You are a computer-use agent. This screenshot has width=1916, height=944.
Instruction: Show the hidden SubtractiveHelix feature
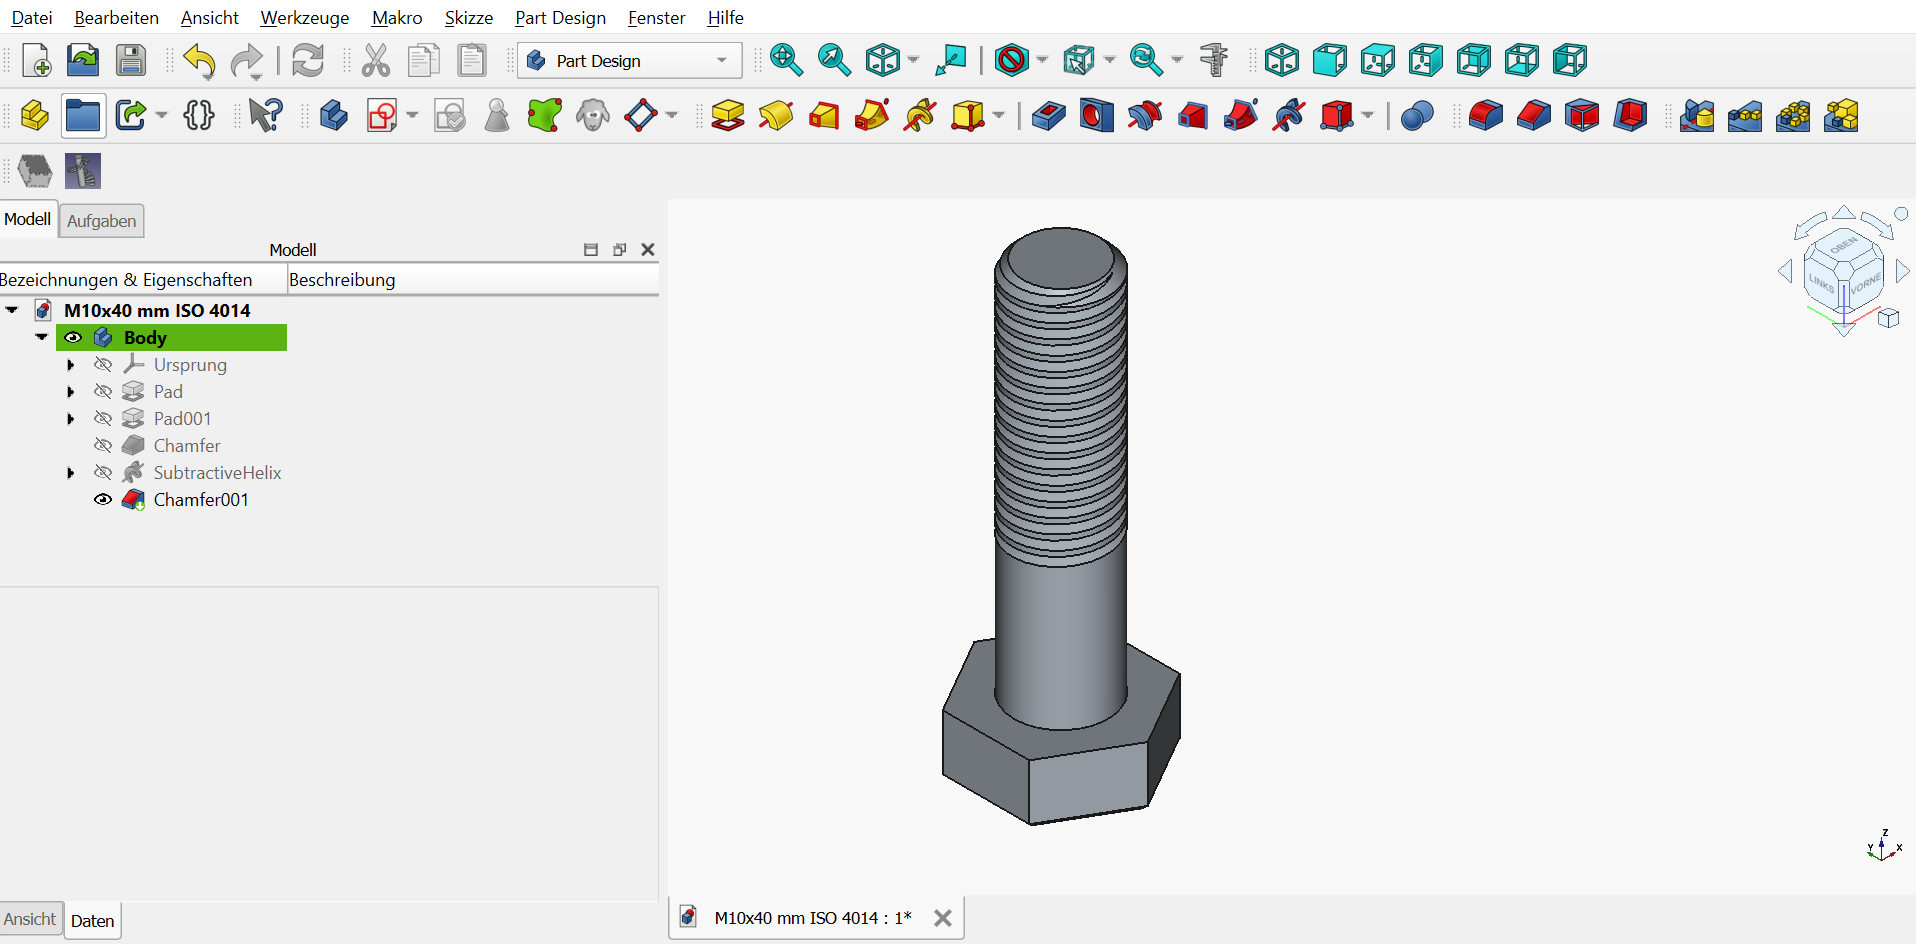(103, 473)
